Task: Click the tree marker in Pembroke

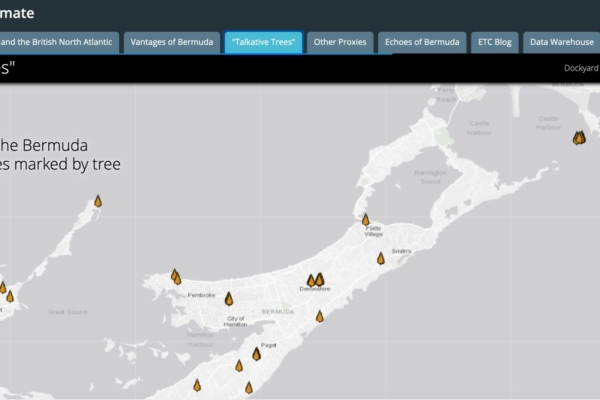Action: point(228,298)
